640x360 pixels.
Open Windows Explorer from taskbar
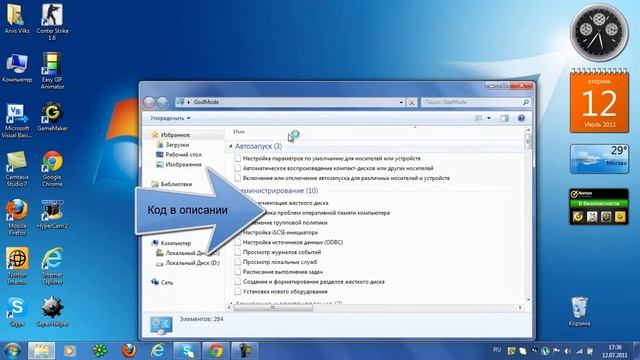pos(41,351)
